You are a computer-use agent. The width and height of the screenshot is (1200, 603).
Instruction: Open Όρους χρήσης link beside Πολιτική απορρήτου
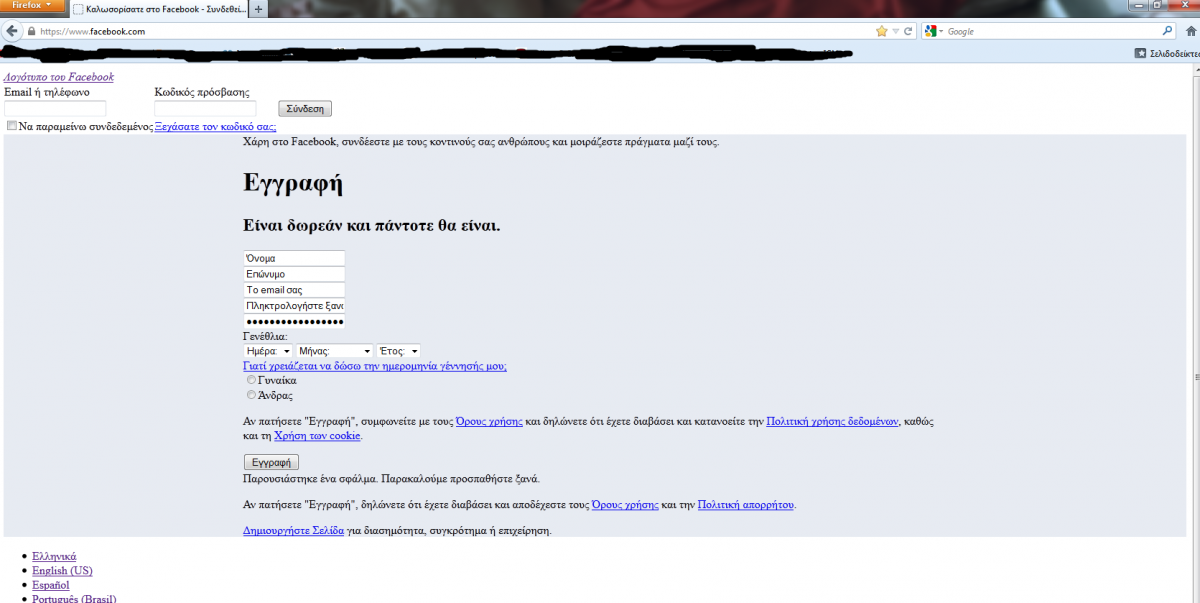tap(625, 505)
